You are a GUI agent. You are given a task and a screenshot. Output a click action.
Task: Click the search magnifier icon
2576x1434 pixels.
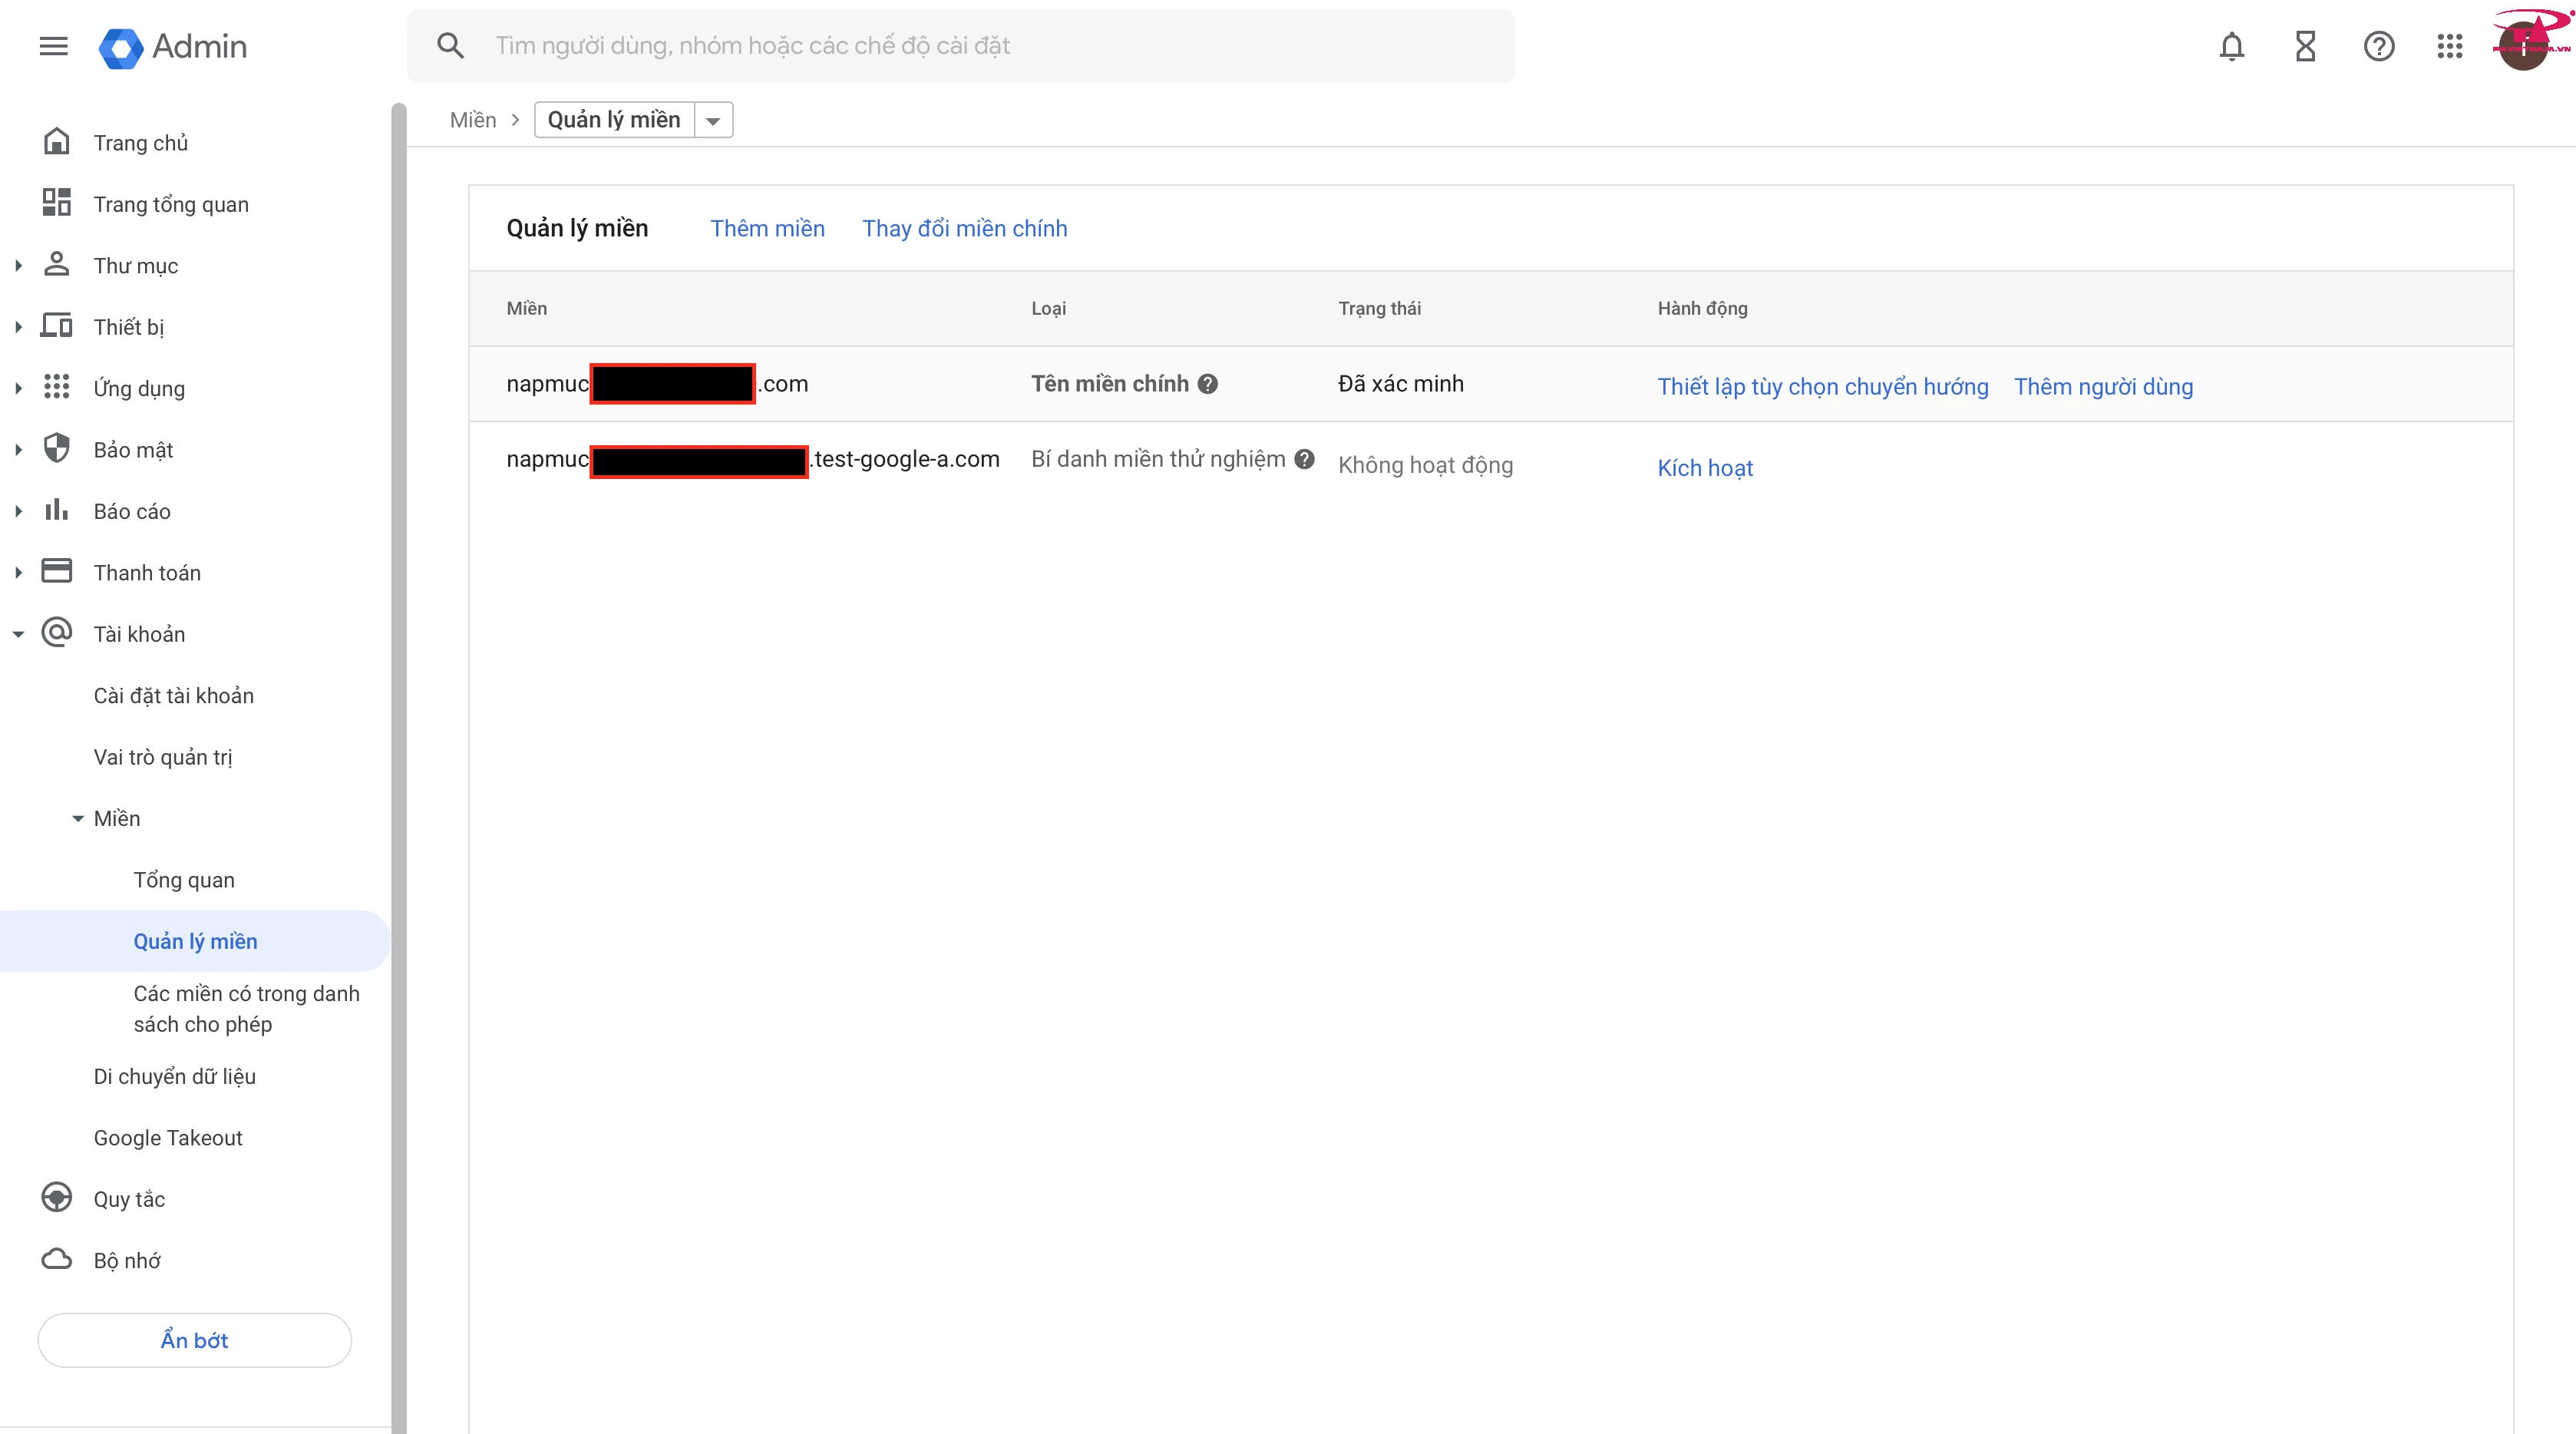pos(450,45)
